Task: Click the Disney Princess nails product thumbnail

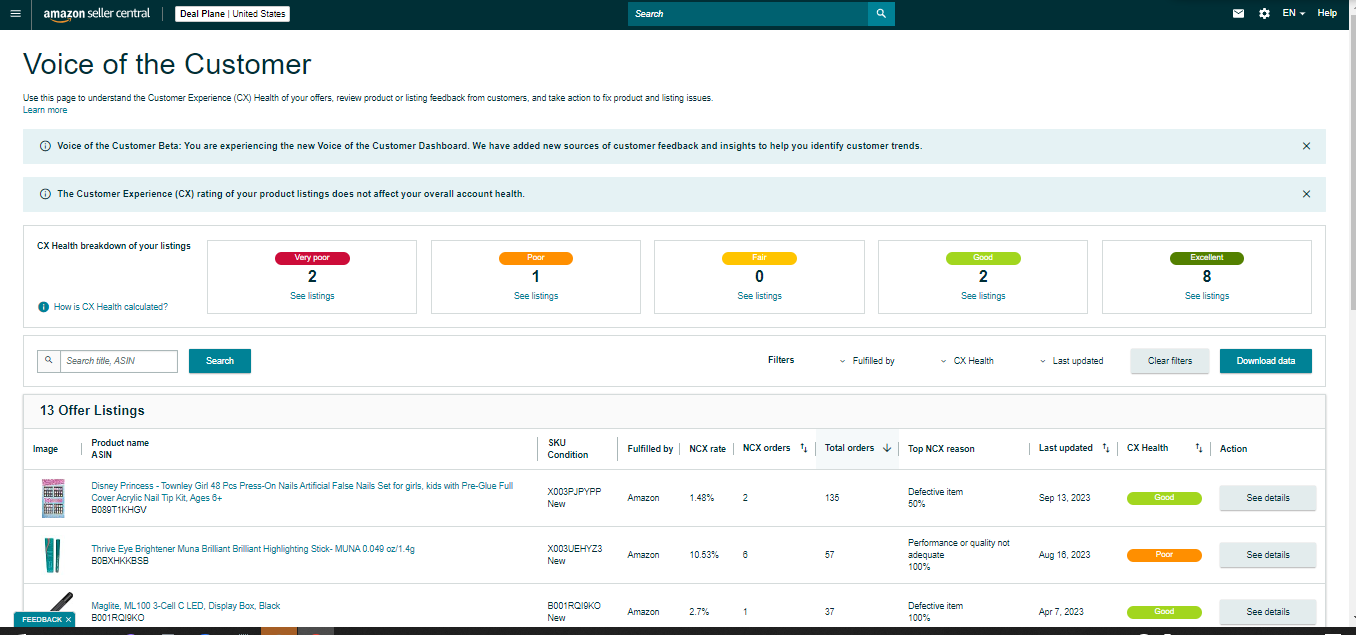Action: coord(52,497)
